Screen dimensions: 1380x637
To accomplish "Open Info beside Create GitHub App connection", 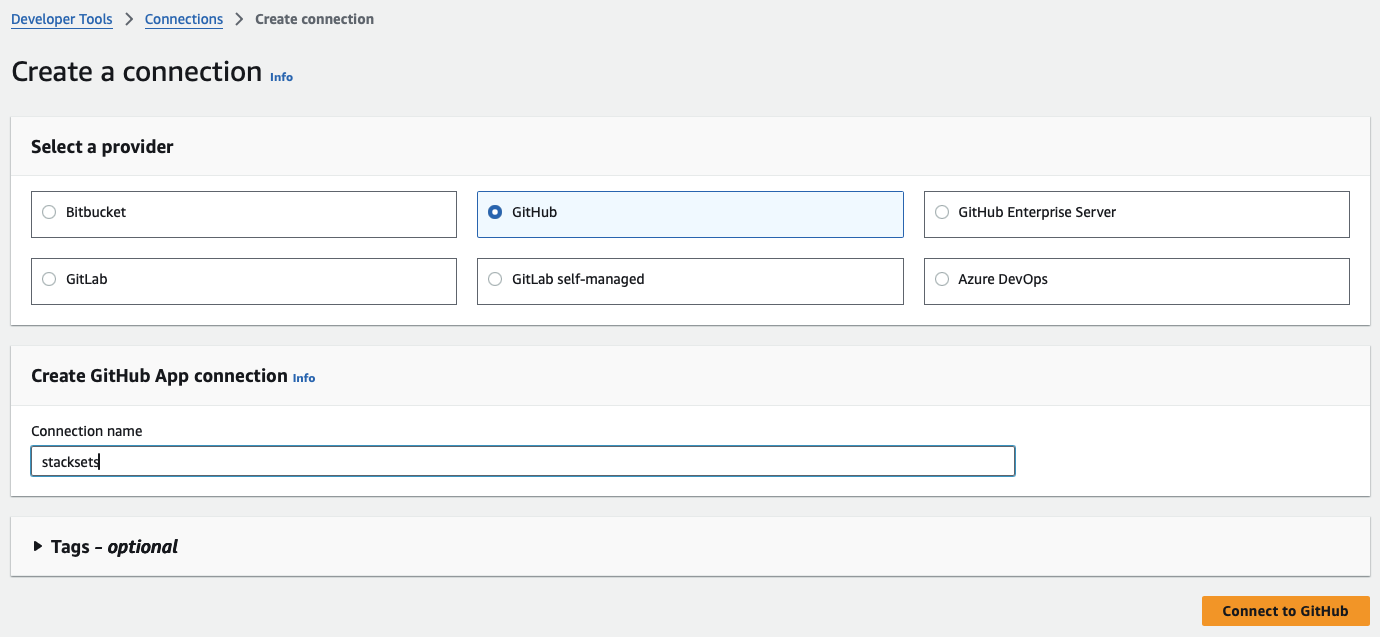I will point(303,378).
